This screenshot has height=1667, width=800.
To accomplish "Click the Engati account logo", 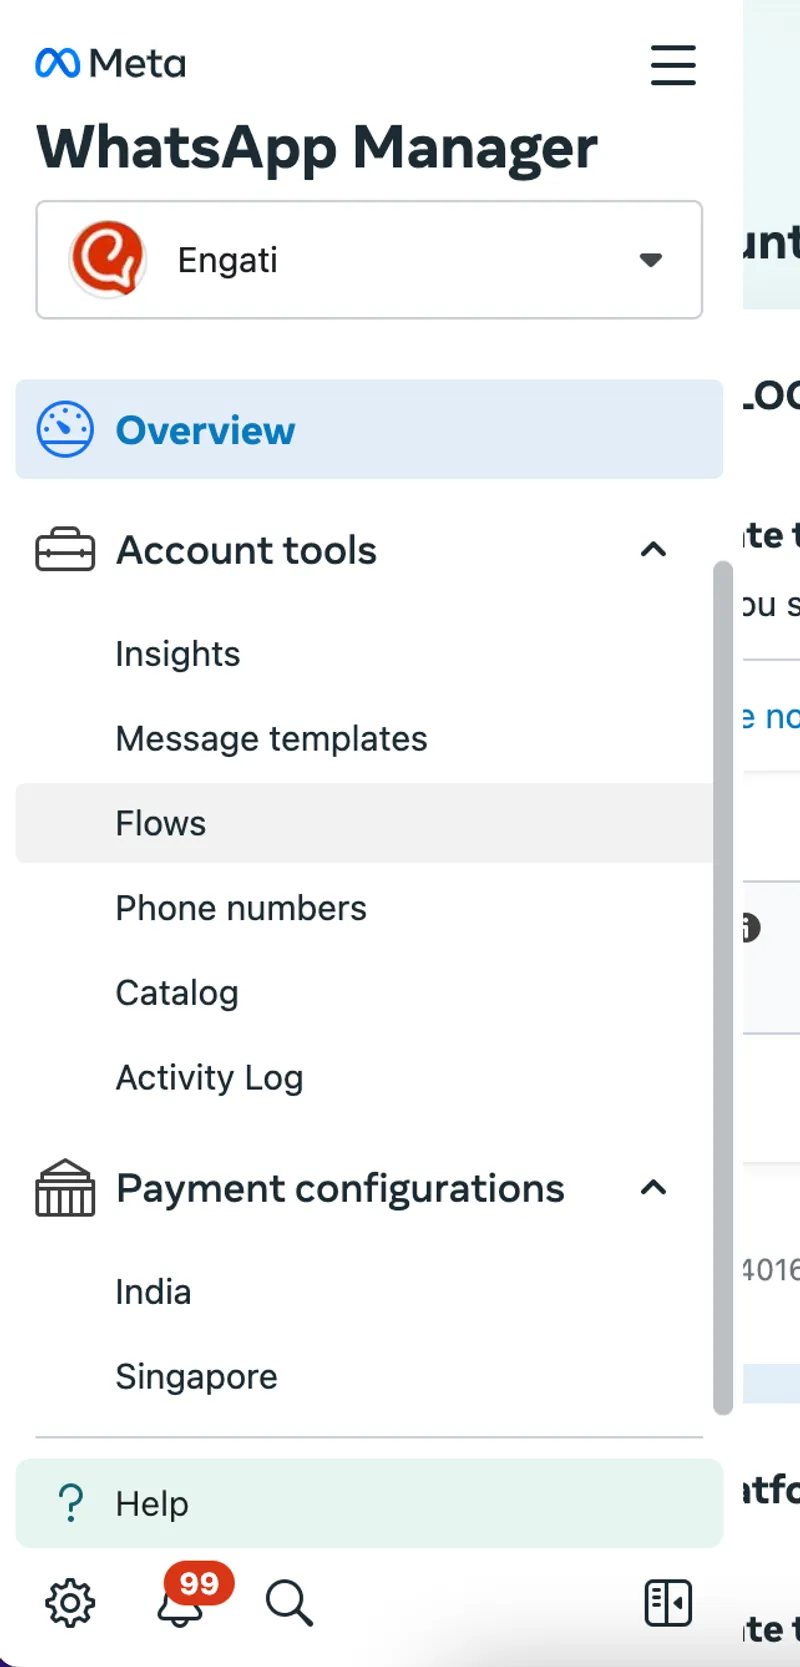I will (x=107, y=259).
